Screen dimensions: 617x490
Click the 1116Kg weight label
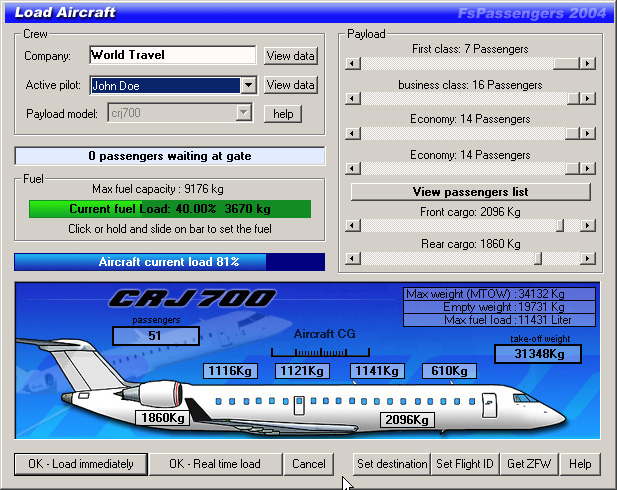click(230, 371)
